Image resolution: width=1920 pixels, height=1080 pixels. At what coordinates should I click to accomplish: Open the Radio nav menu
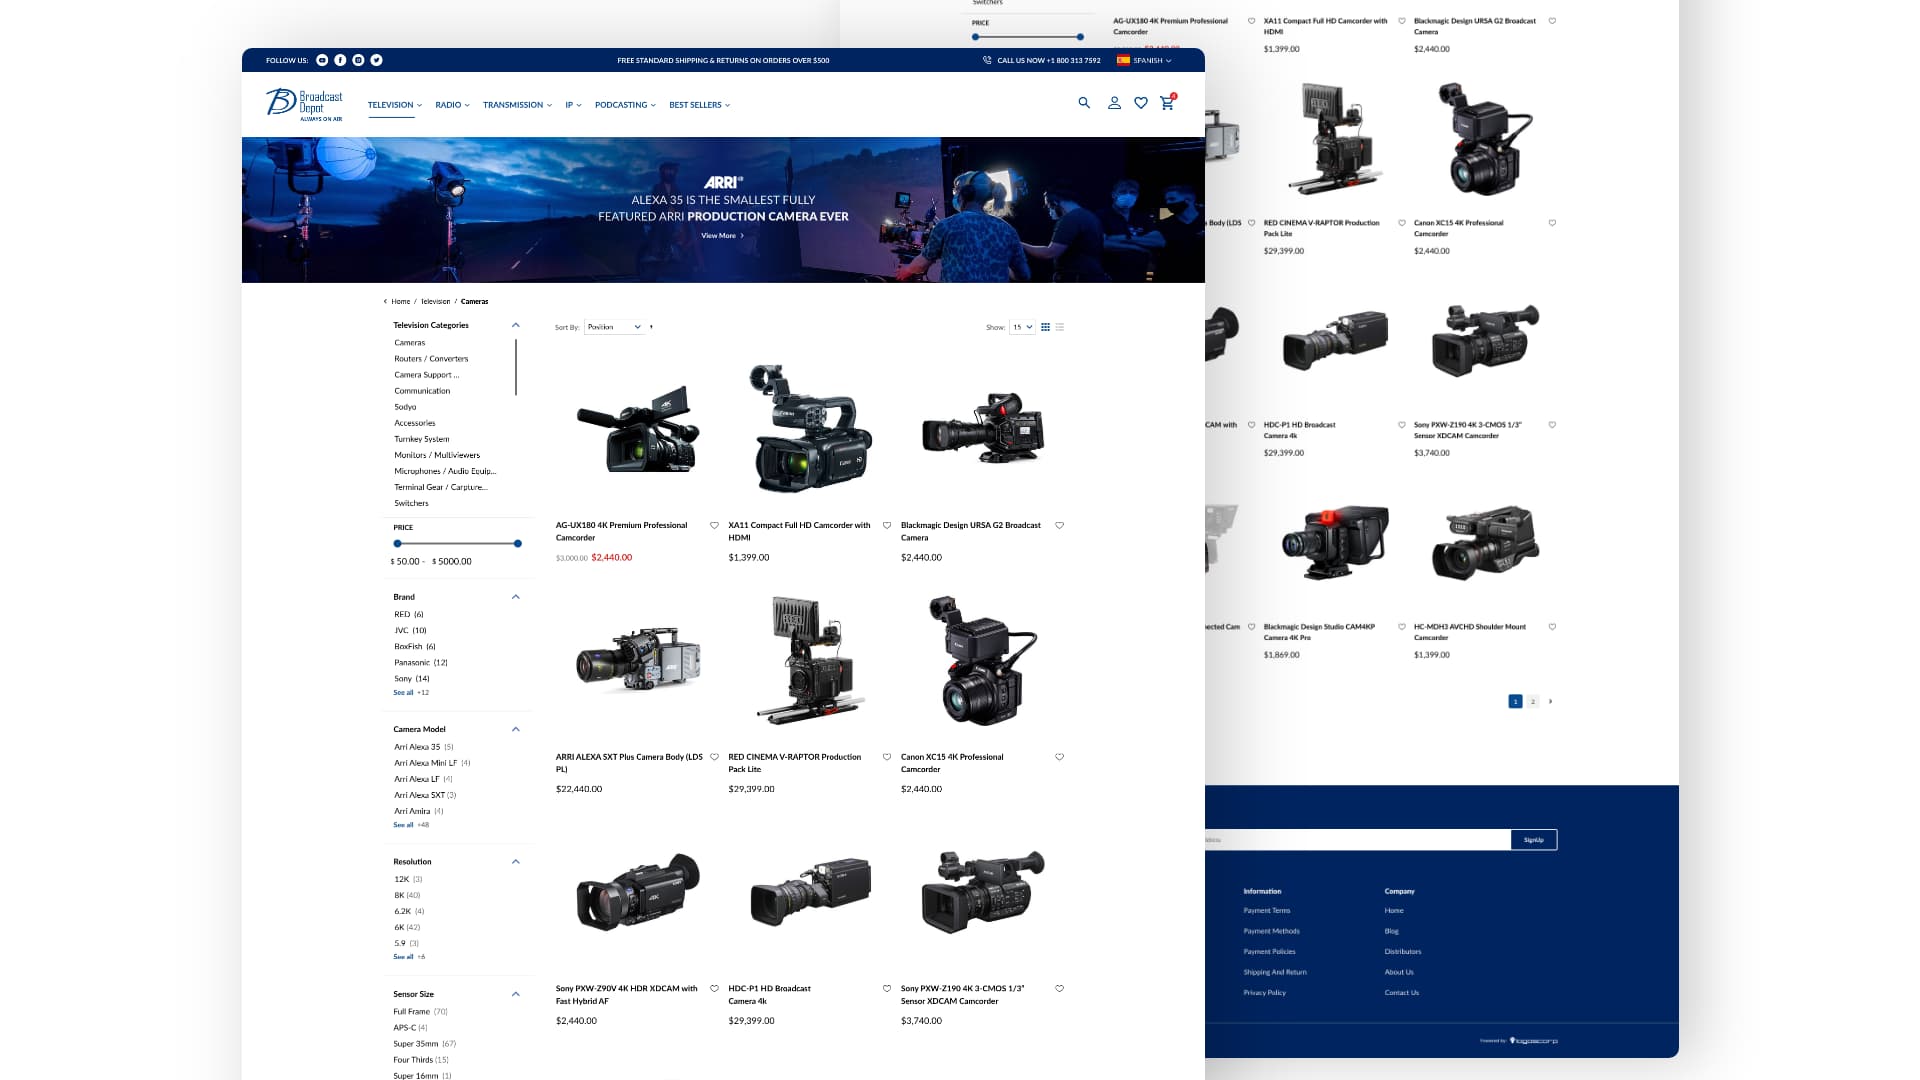tap(452, 105)
